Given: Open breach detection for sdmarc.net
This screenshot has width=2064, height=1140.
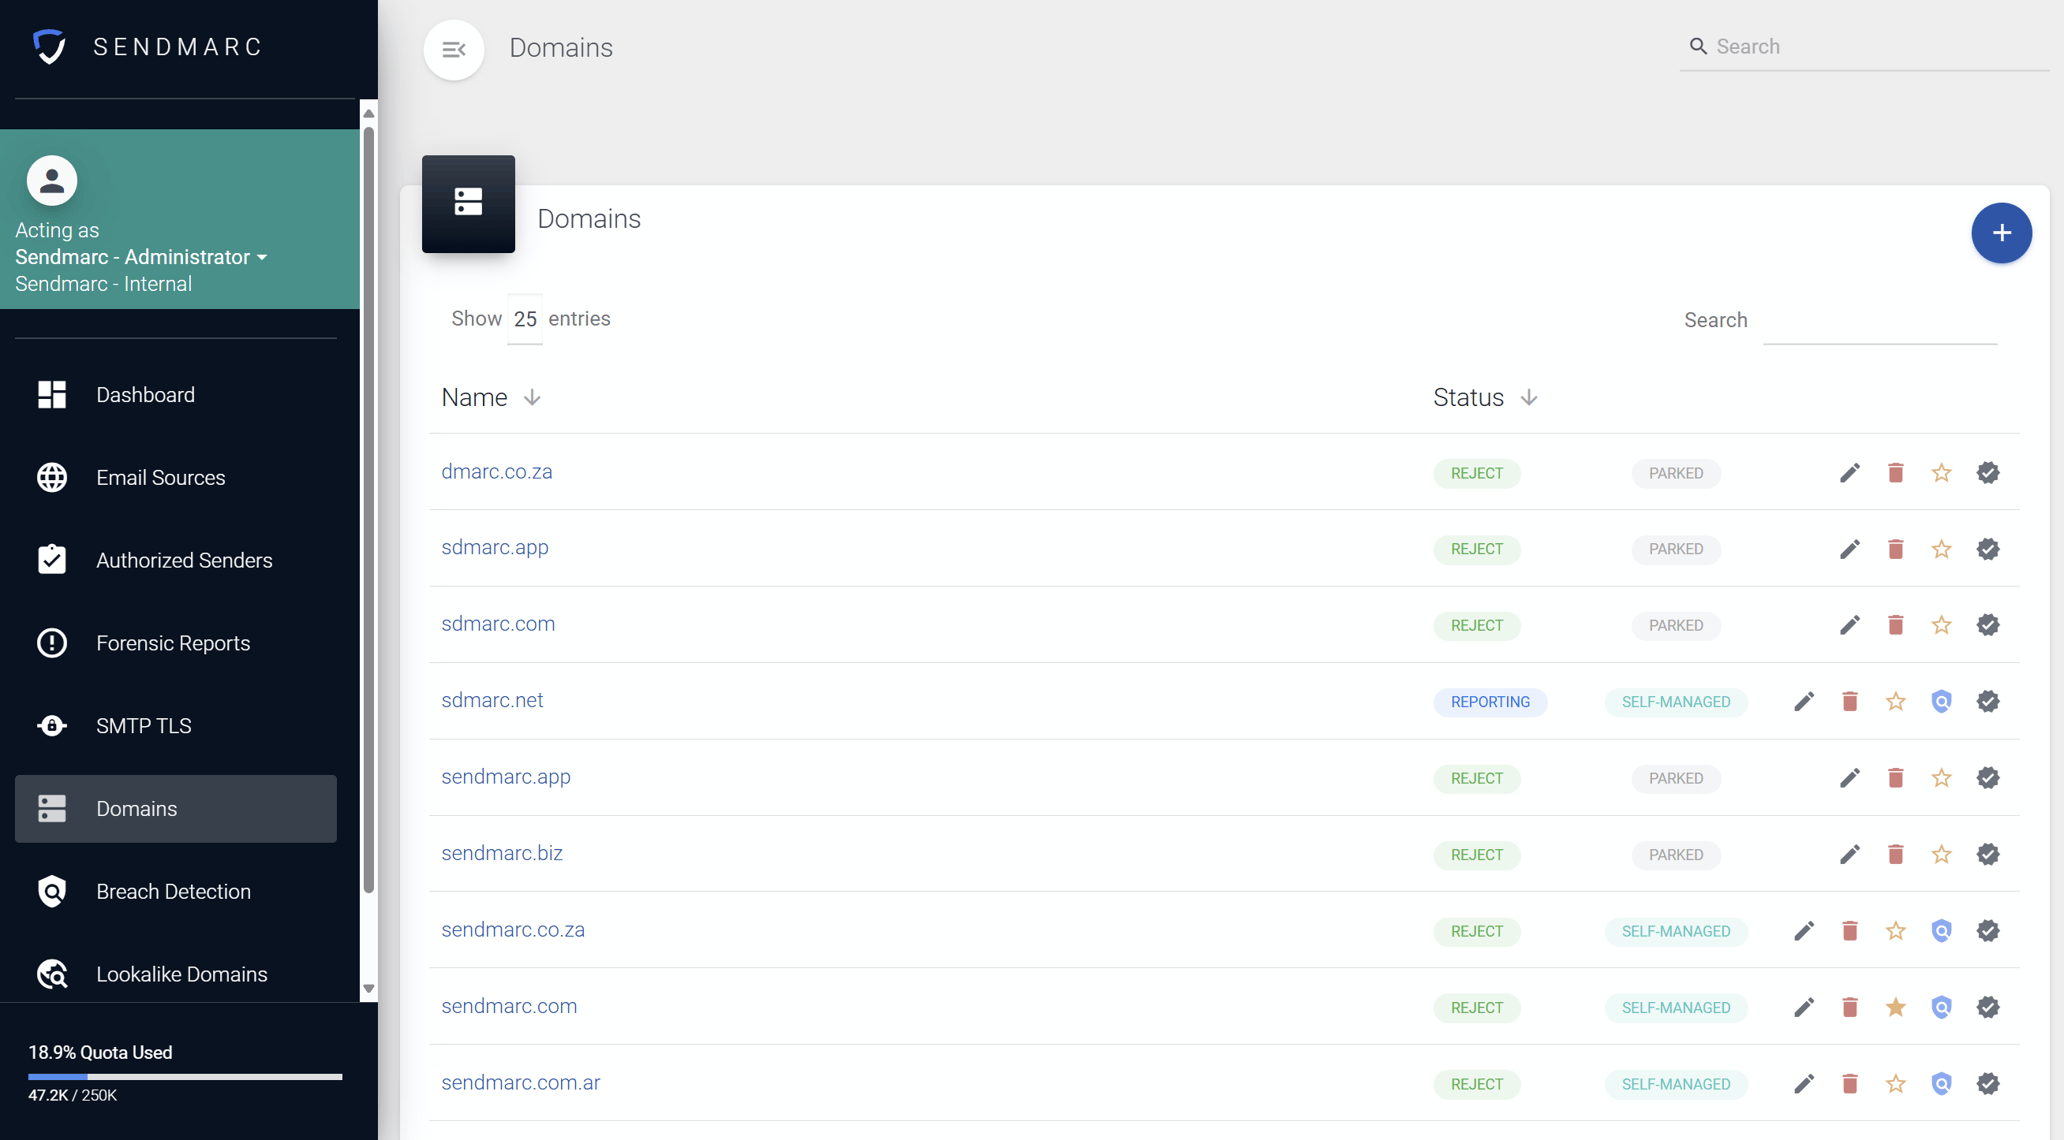Looking at the screenshot, I should coord(1941,702).
